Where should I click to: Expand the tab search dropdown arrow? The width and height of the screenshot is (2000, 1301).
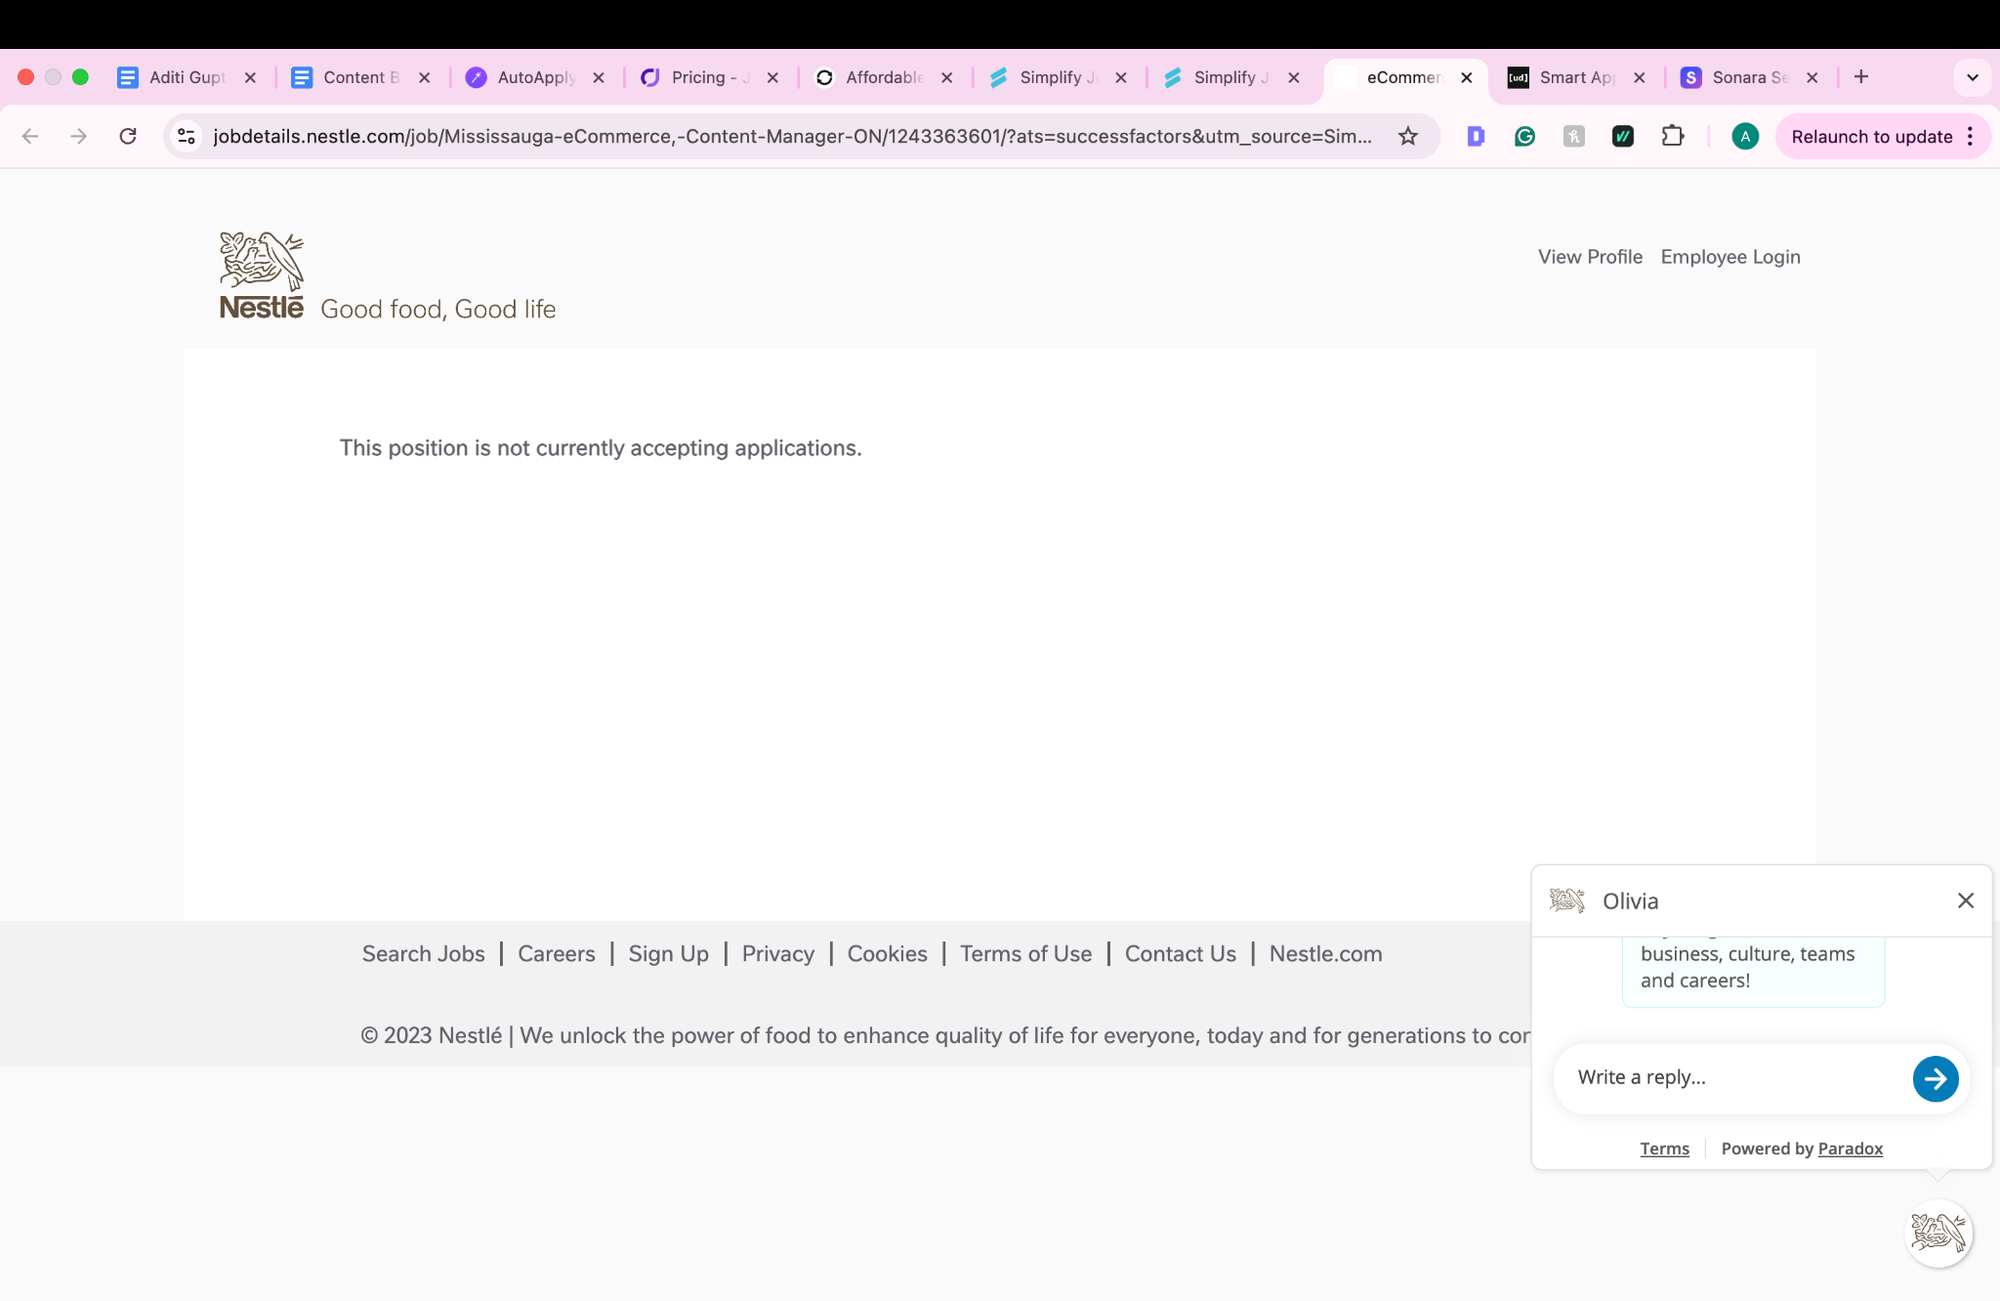tap(1972, 77)
